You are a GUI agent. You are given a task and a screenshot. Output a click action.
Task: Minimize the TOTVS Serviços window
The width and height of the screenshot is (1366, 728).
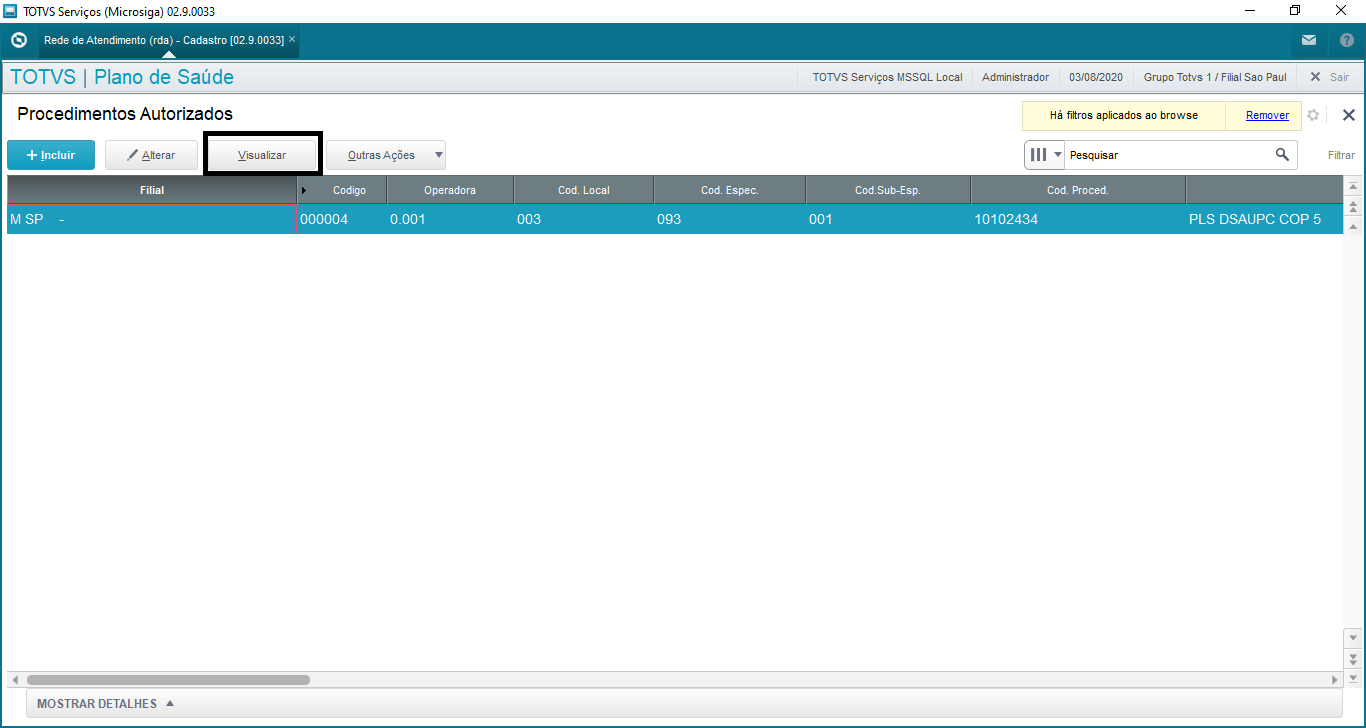coord(1250,11)
